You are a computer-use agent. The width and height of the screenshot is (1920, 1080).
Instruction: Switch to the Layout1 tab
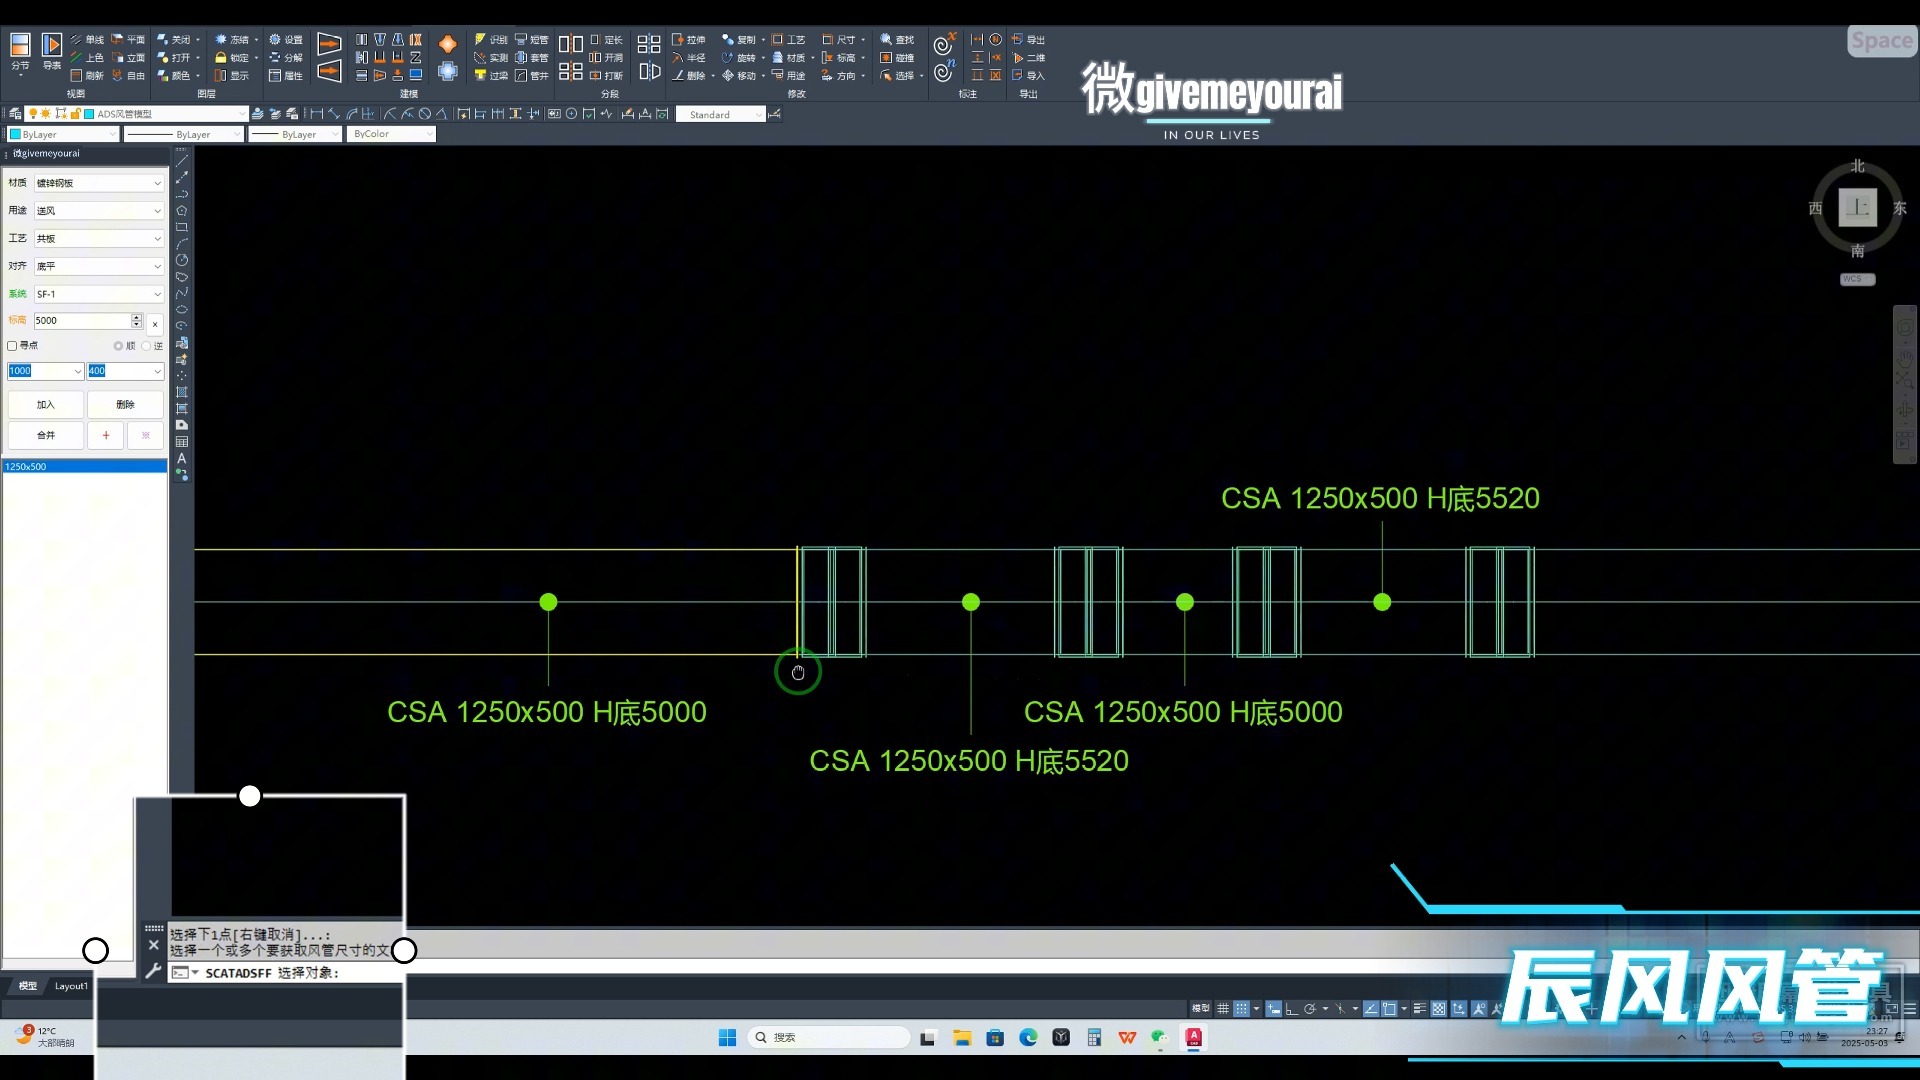coord(71,986)
